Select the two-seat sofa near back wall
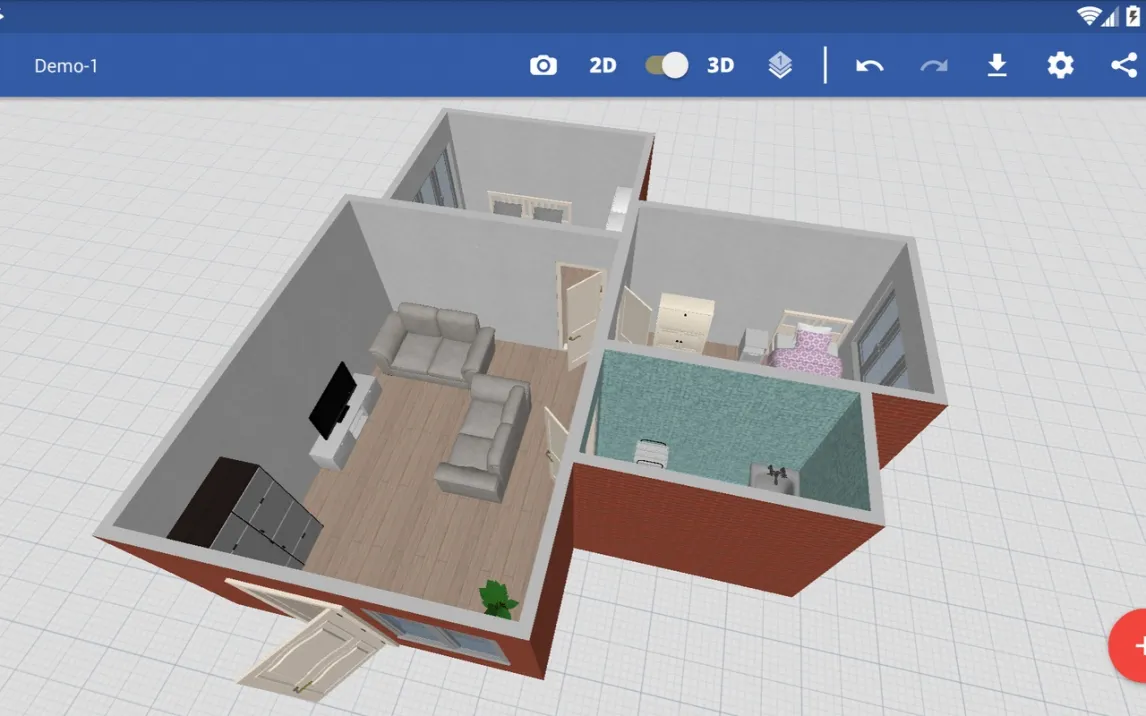This screenshot has width=1146, height=716. point(433,342)
